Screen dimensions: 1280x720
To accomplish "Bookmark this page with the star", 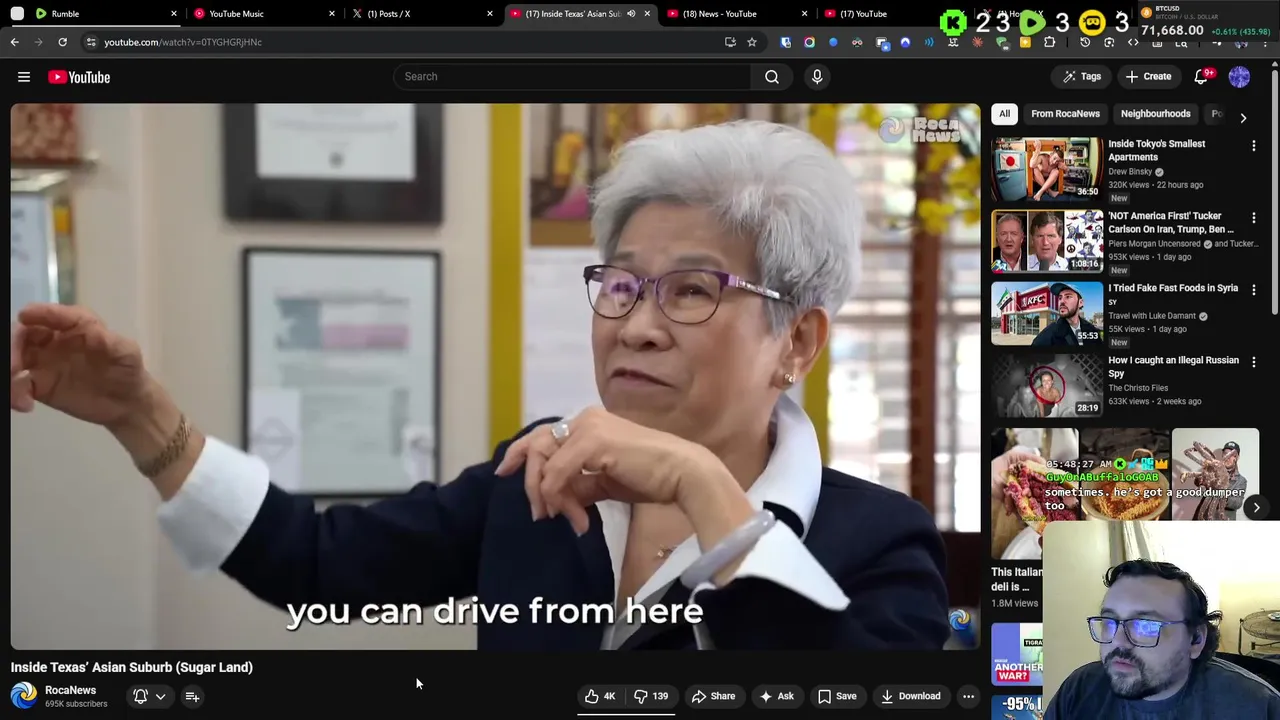I will [752, 42].
